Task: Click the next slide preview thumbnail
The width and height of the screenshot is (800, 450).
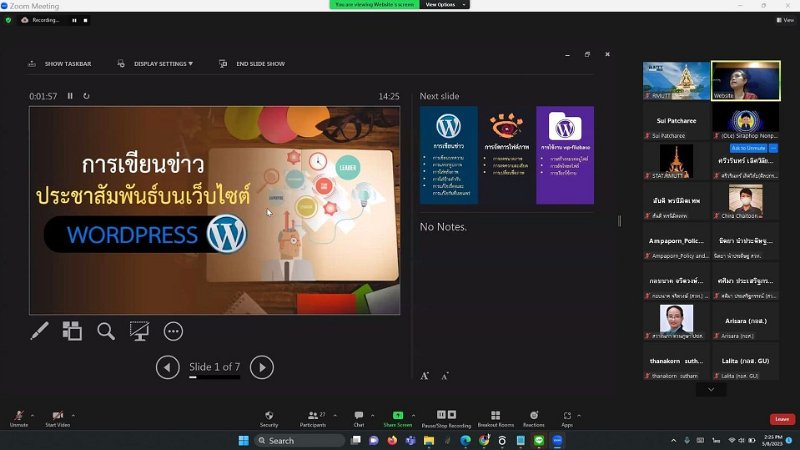Action: pyautogui.click(x=507, y=155)
